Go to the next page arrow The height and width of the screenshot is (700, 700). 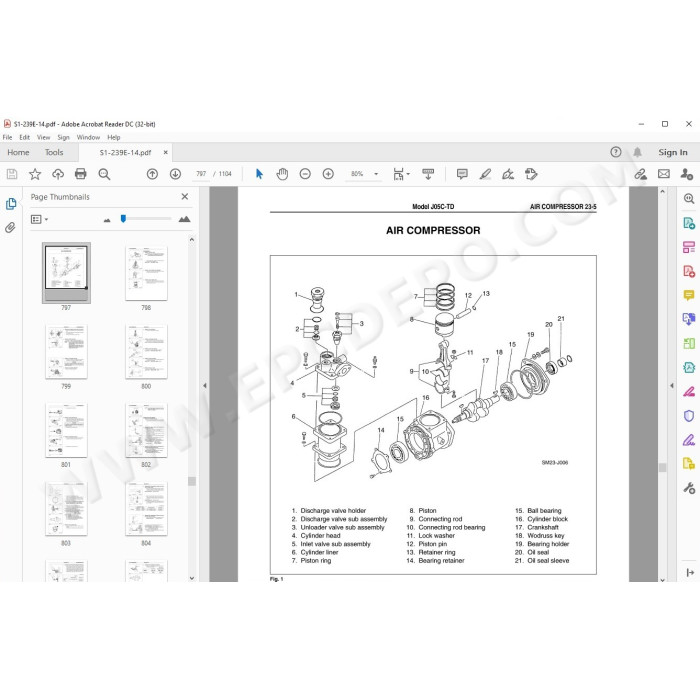(175, 174)
